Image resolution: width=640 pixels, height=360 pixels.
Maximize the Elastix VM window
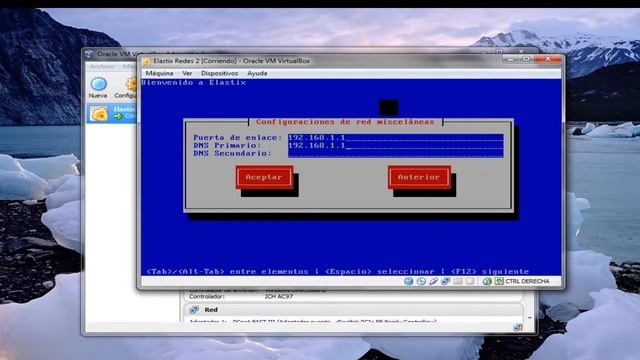(x=526, y=60)
